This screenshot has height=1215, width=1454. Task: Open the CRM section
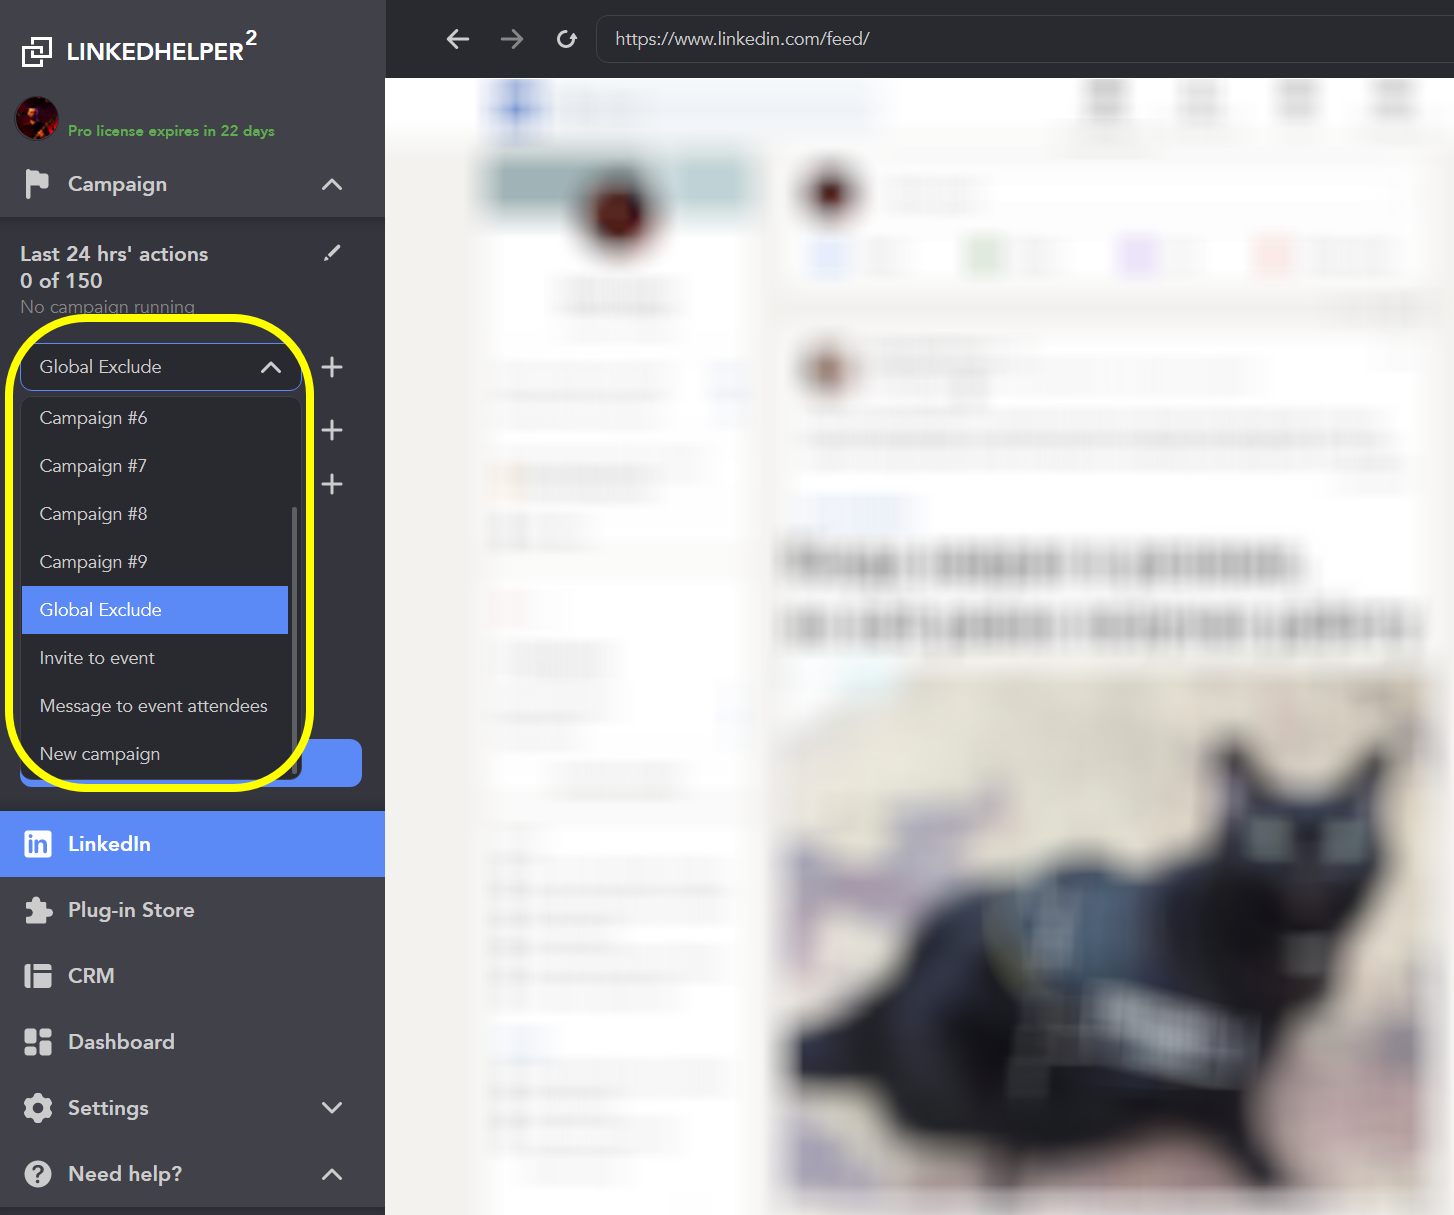coord(192,976)
